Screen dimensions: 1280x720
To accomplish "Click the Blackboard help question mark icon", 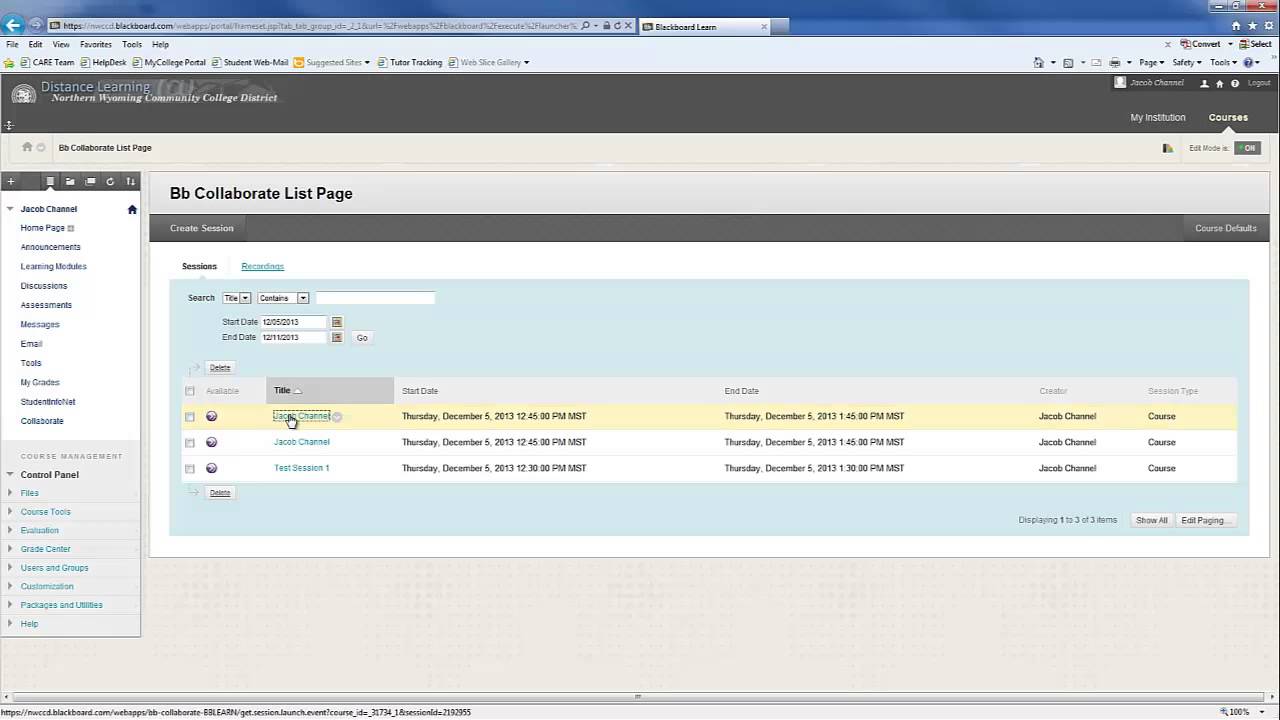I will point(1235,84).
